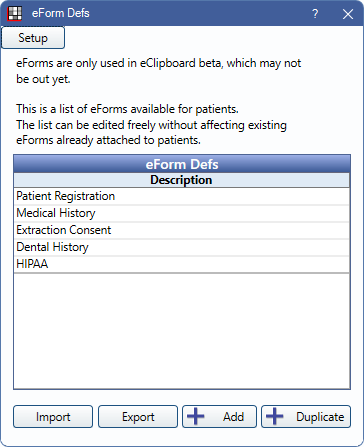Select the Medical History eForm
The height and width of the screenshot is (447, 364).
tap(182, 213)
